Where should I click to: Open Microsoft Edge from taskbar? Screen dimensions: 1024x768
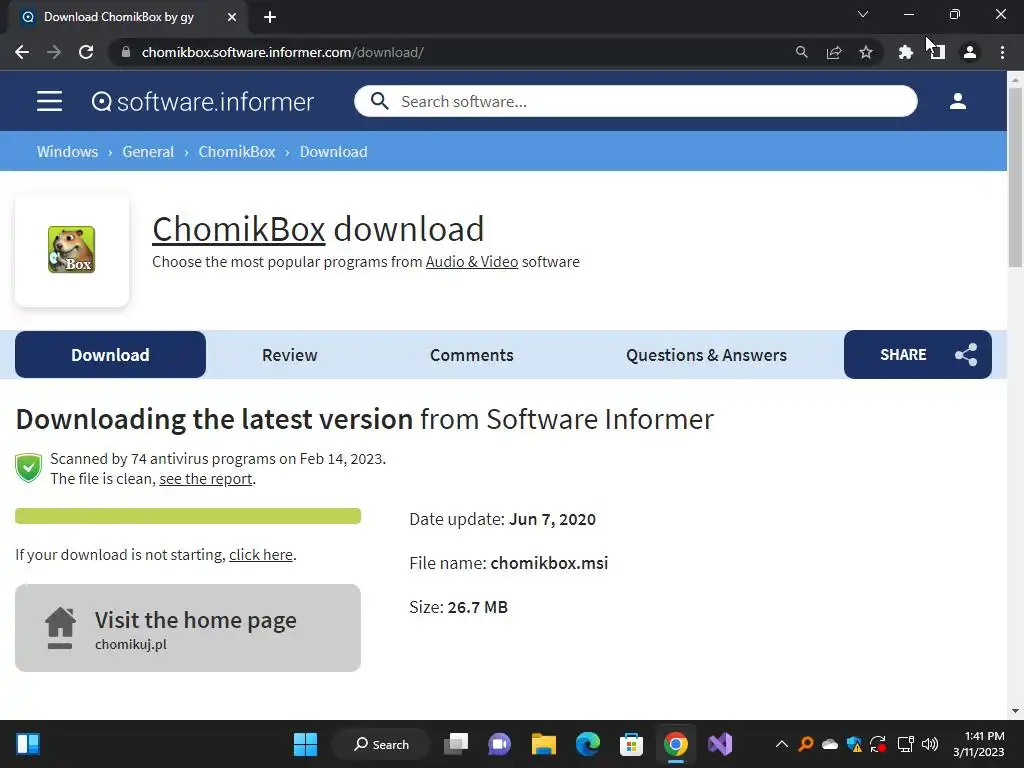click(588, 744)
